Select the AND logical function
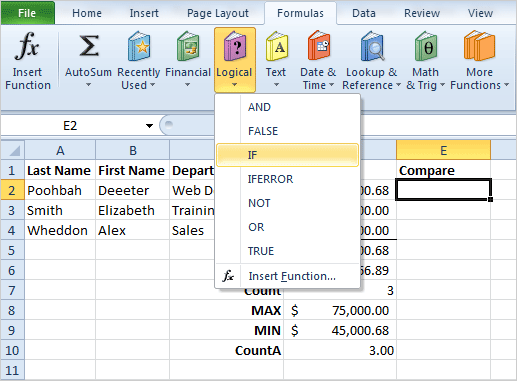This screenshot has height=381, width=517. tap(259, 107)
